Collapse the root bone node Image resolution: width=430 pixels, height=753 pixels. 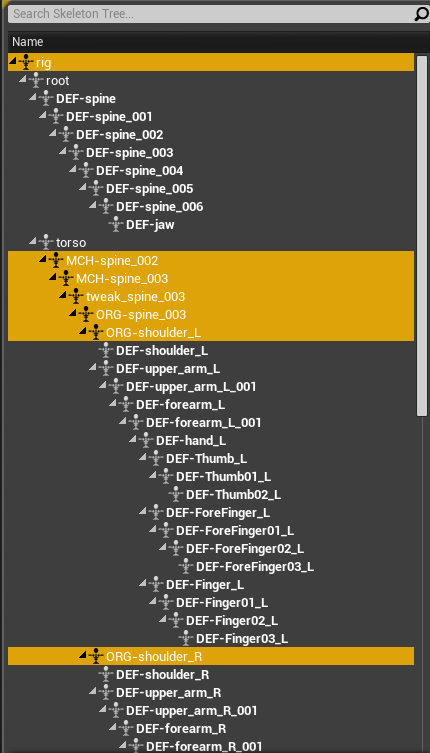pyautogui.click(x=23, y=79)
